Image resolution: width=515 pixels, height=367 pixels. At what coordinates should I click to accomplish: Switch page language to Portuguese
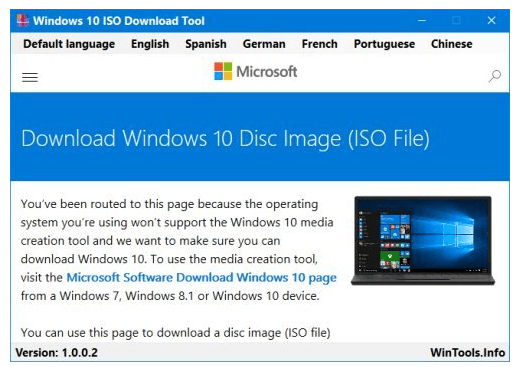point(384,44)
